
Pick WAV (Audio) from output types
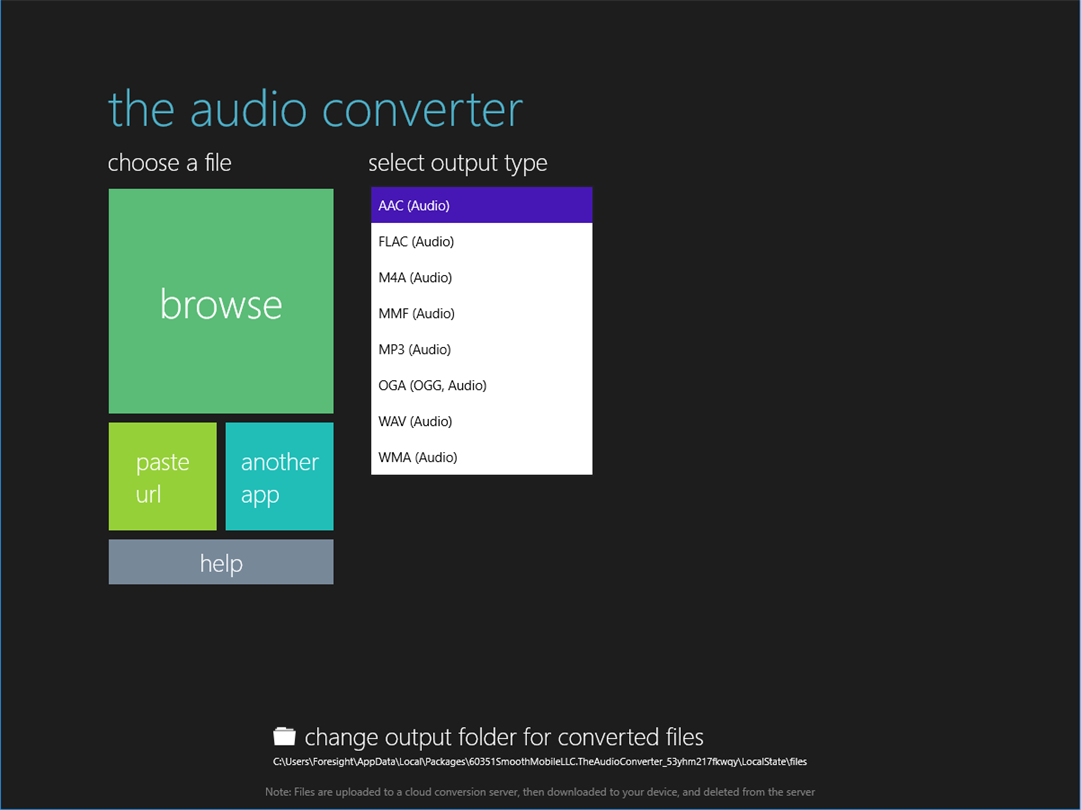point(481,421)
